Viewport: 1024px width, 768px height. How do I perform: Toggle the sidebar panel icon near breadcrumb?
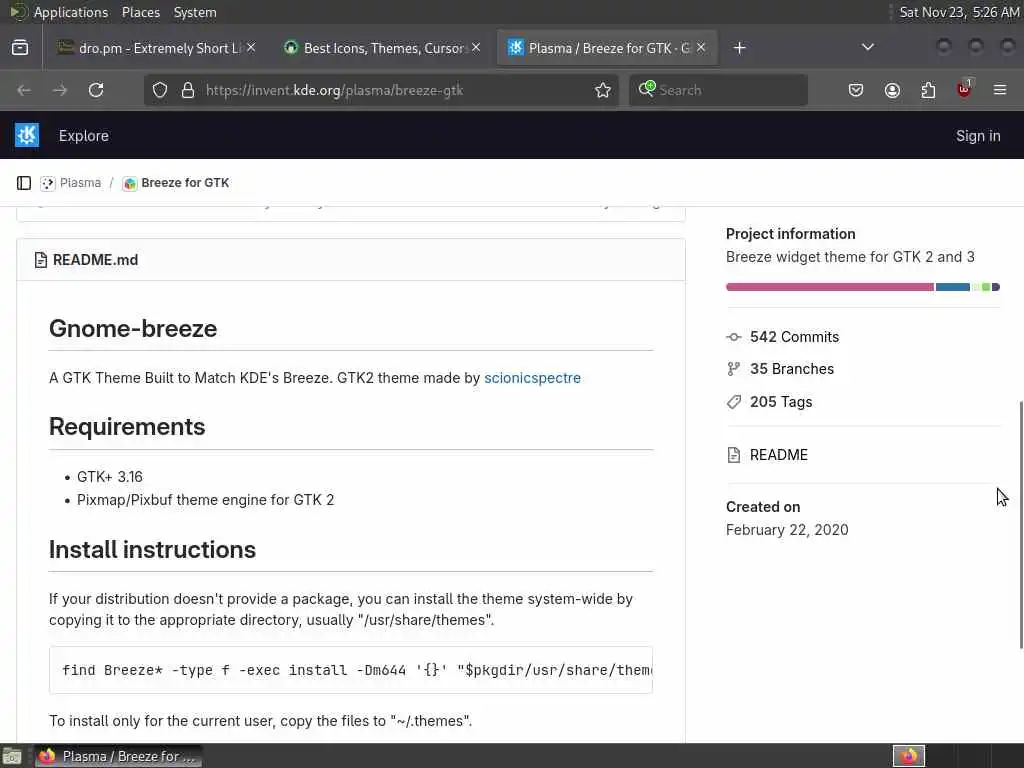tap(24, 183)
